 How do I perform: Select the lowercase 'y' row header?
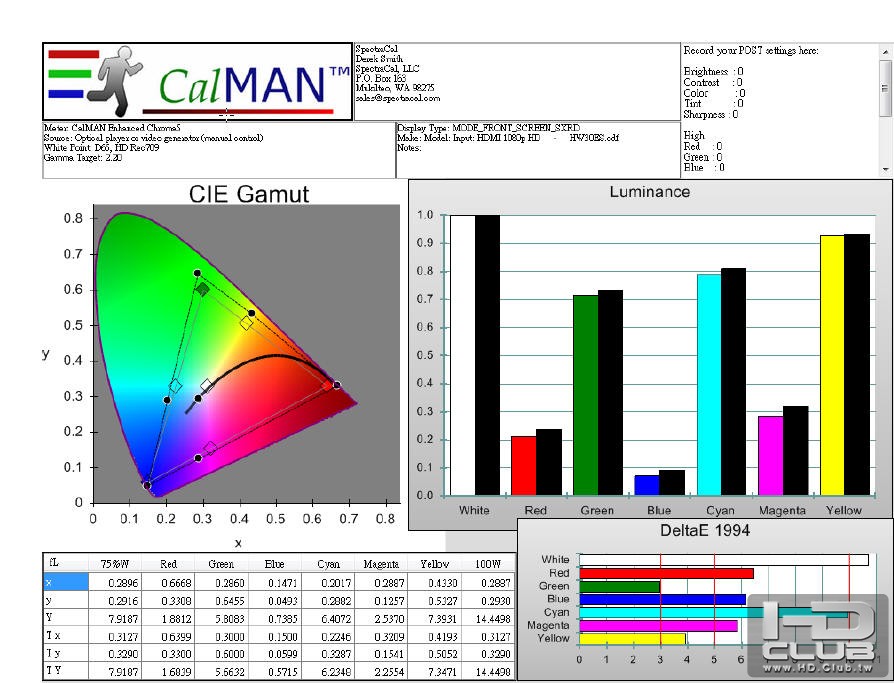[x=66, y=600]
